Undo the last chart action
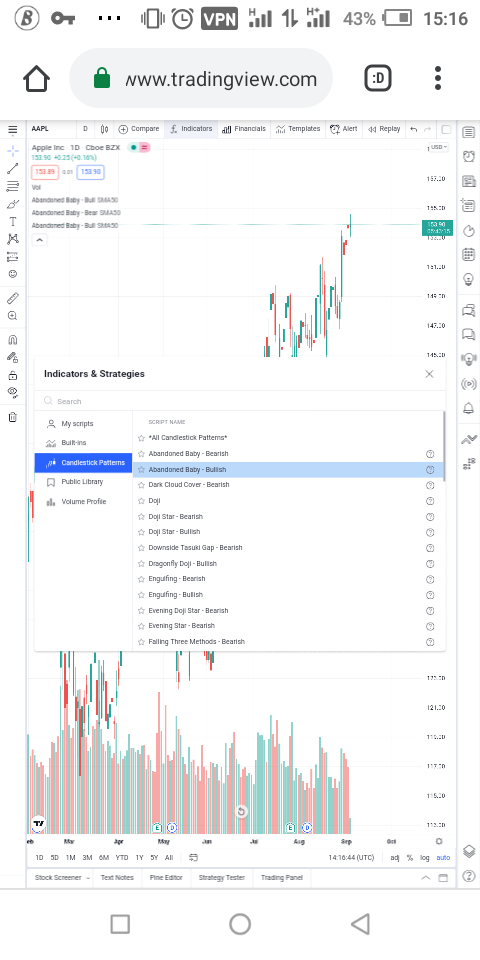 click(x=413, y=129)
